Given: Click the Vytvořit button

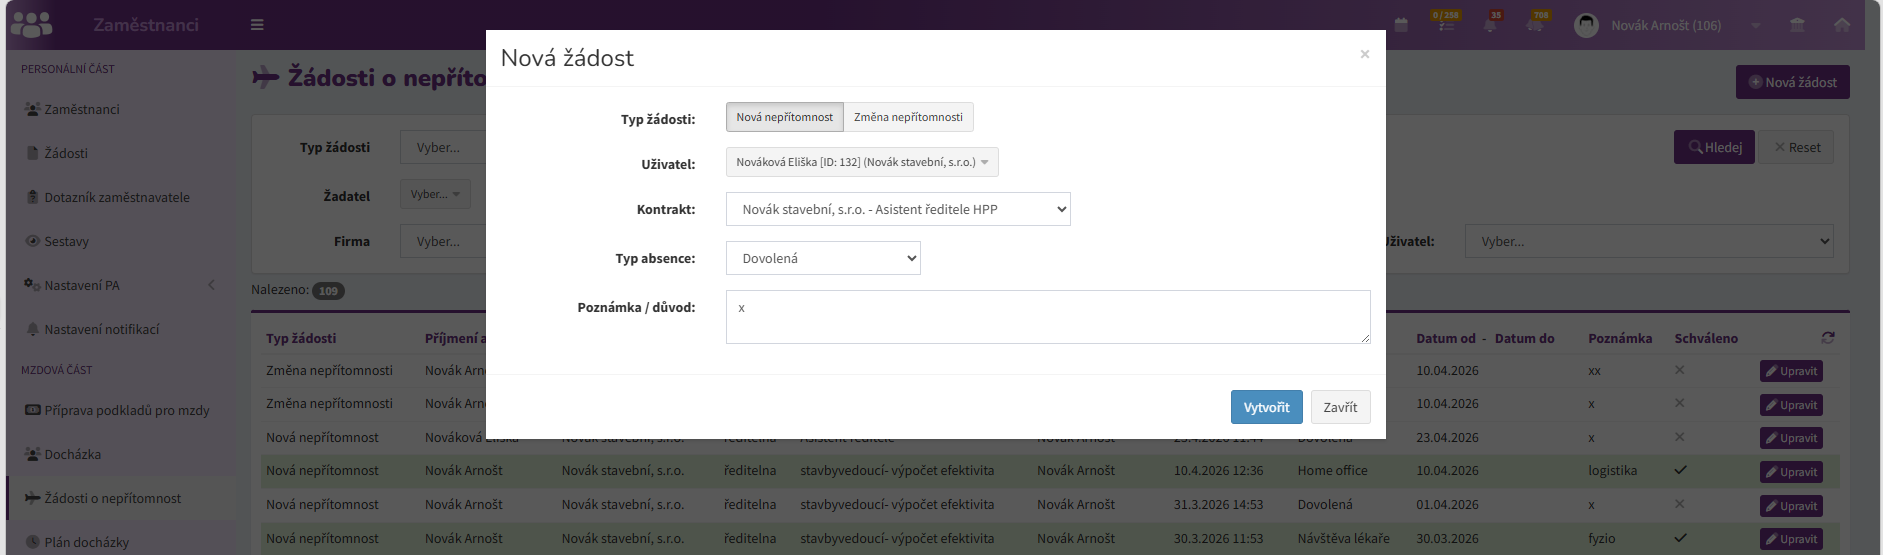Looking at the screenshot, I should 1266,407.
